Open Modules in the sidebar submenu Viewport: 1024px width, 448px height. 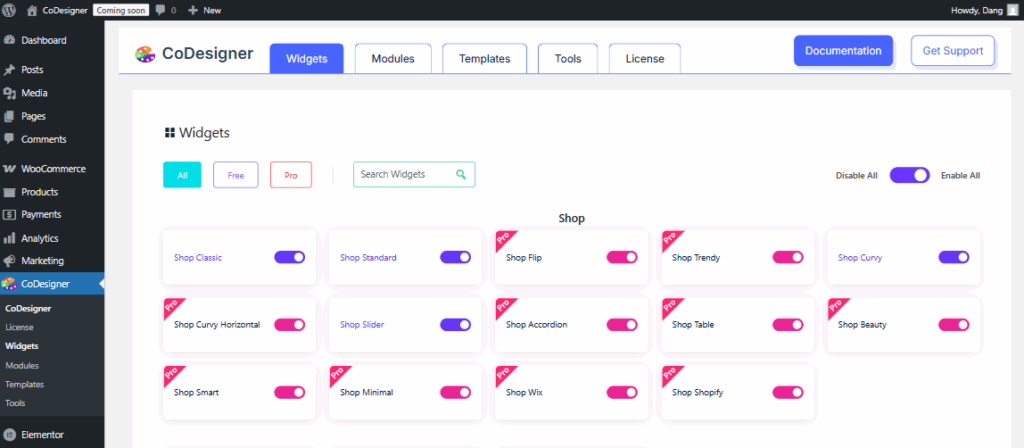(x=22, y=366)
